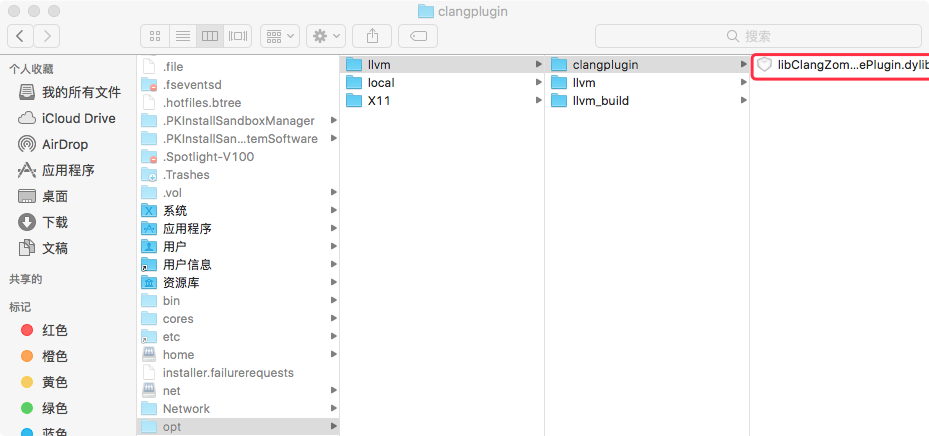The width and height of the screenshot is (929, 436).
Task: Go back with the left arrow button
Action: point(20,36)
